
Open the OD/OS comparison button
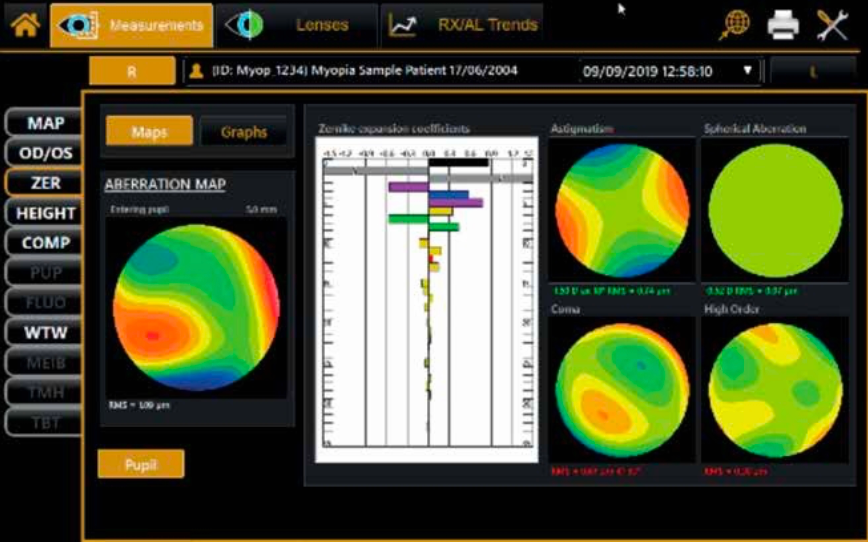pos(44,153)
